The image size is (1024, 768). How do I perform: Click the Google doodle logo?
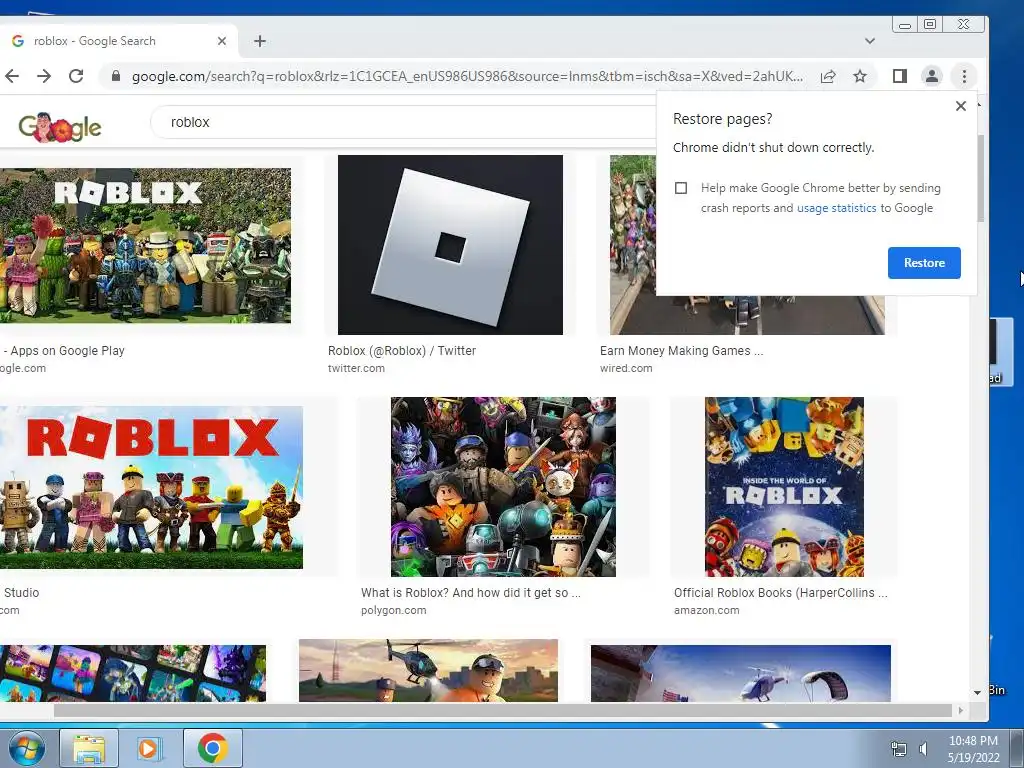point(59,126)
